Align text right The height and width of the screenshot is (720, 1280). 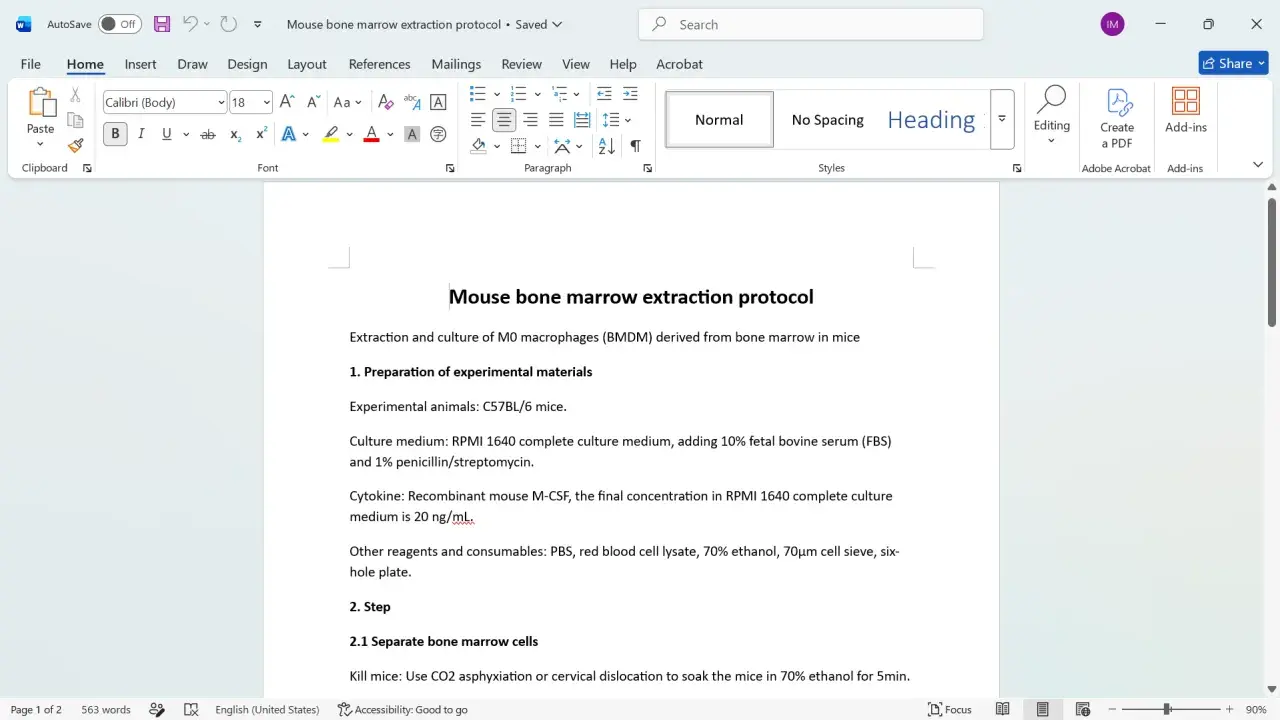(x=530, y=120)
